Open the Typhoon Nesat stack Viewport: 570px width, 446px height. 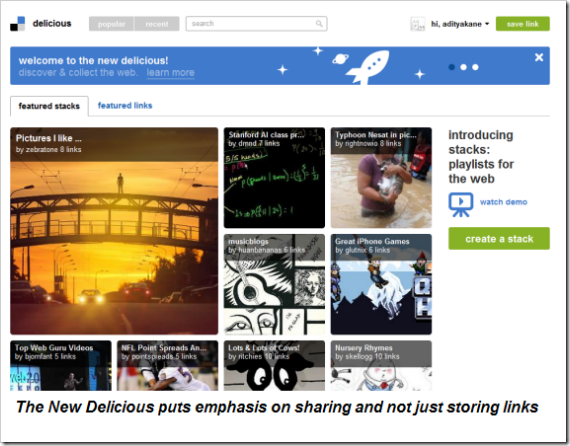coord(381,178)
